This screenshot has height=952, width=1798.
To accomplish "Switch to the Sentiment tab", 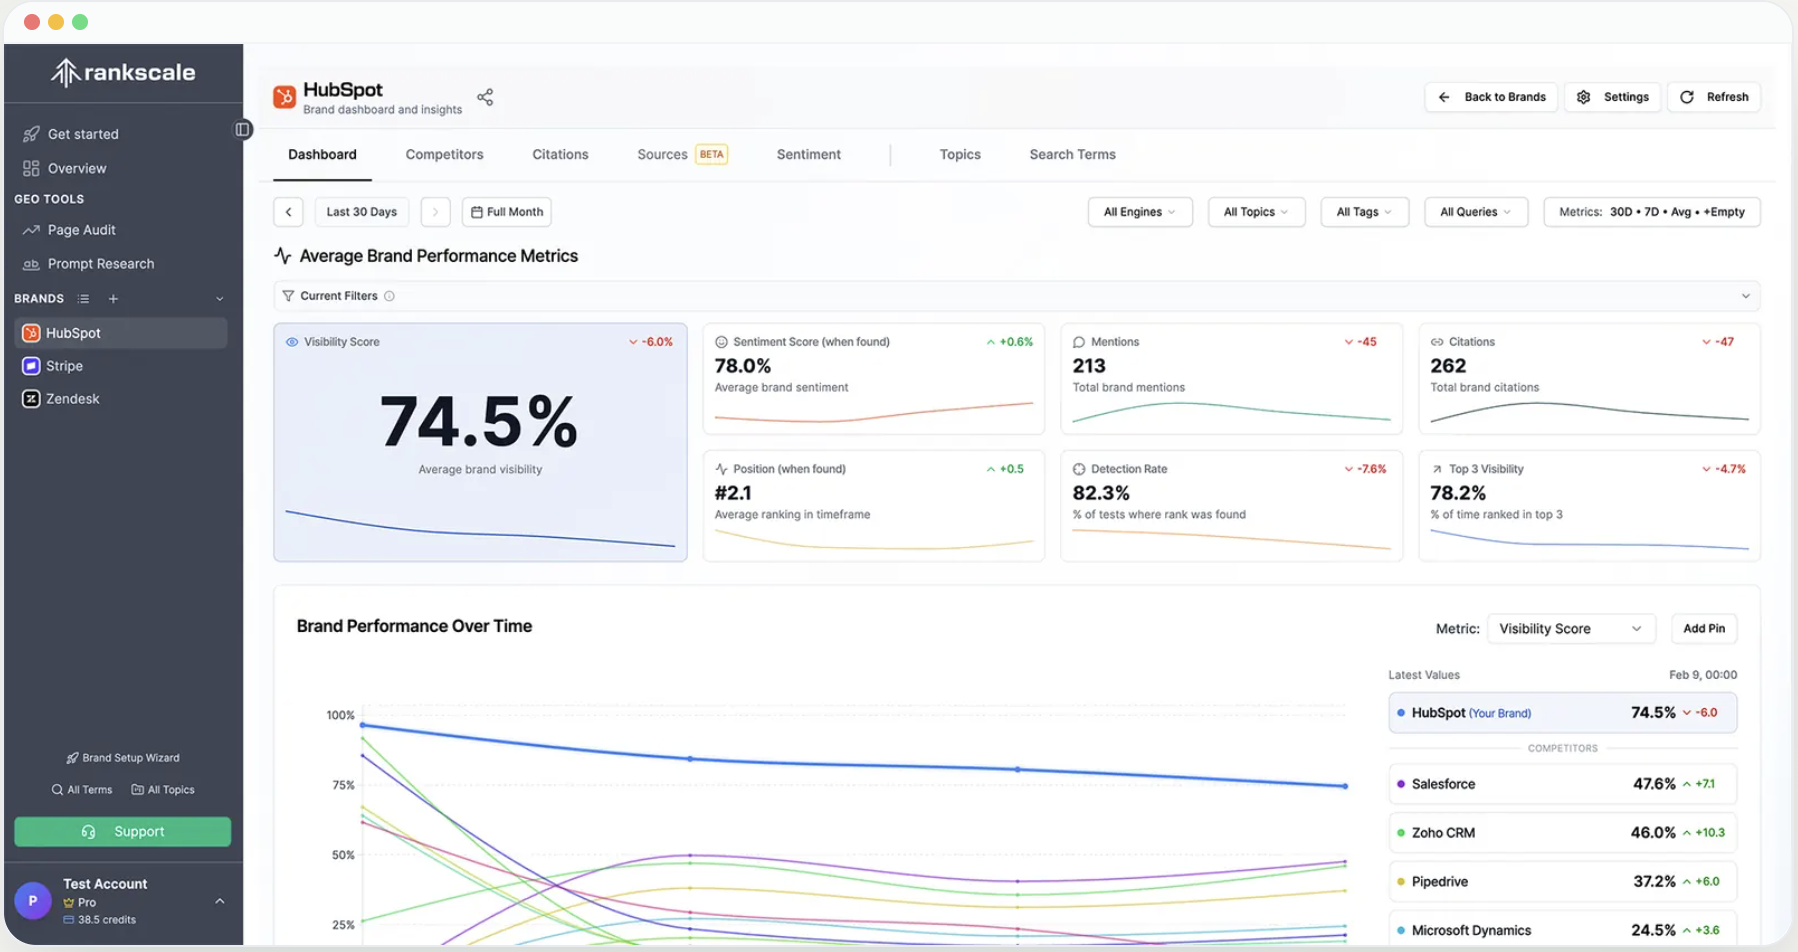I will (809, 155).
